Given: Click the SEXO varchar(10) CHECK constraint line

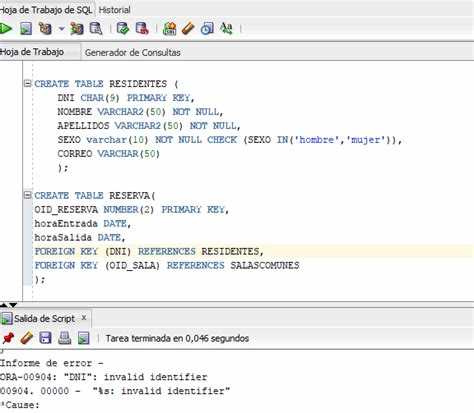Looking at the screenshot, I should point(230,140).
